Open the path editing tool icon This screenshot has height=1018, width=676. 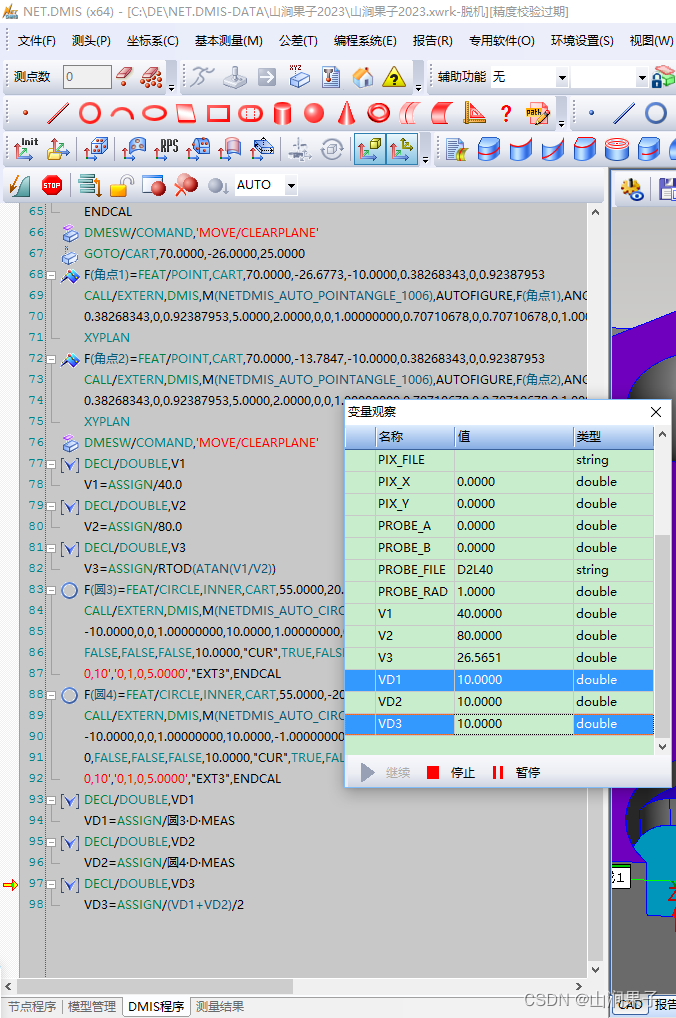click(538, 114)
